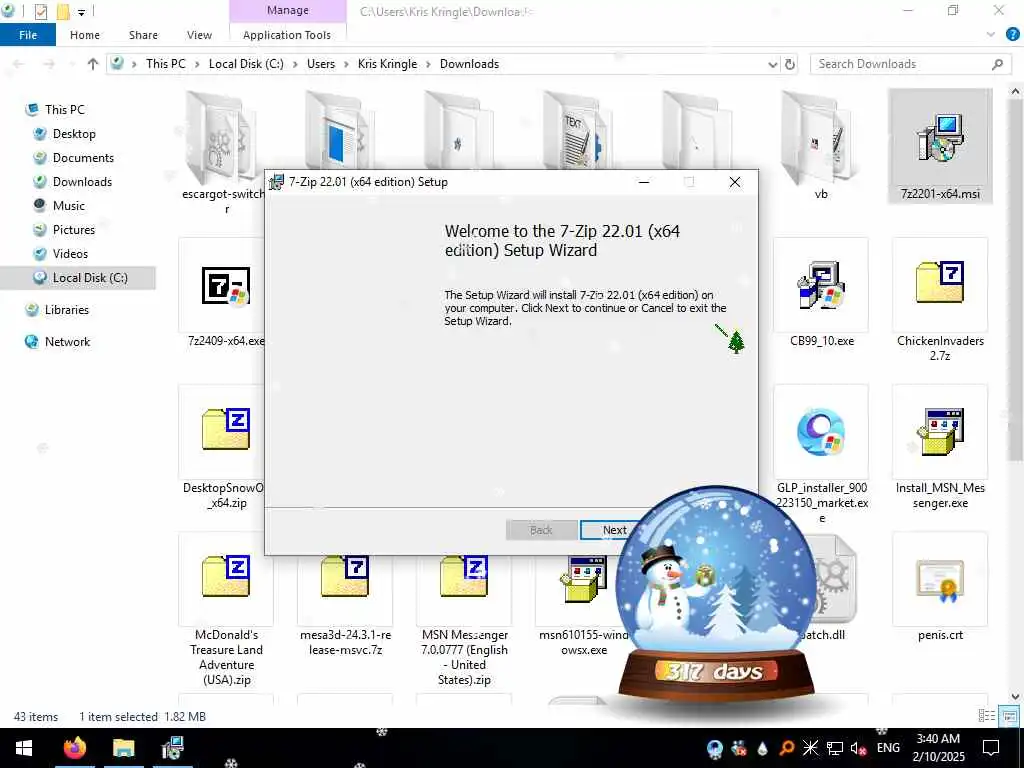The width and height of the screenshot is (1024, 768).
Task: Open the clock showing 3:40 AM
Action: pyautogui.click(x=938, y=748)
